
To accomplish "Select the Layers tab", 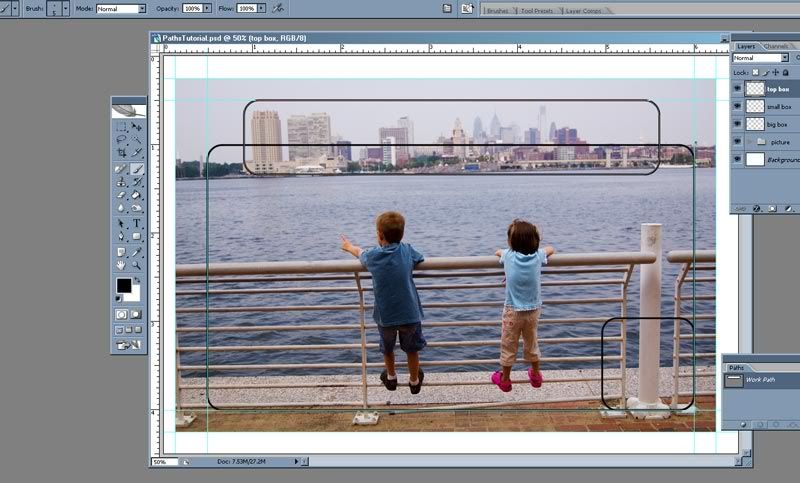I will click(x=746, y=46).
